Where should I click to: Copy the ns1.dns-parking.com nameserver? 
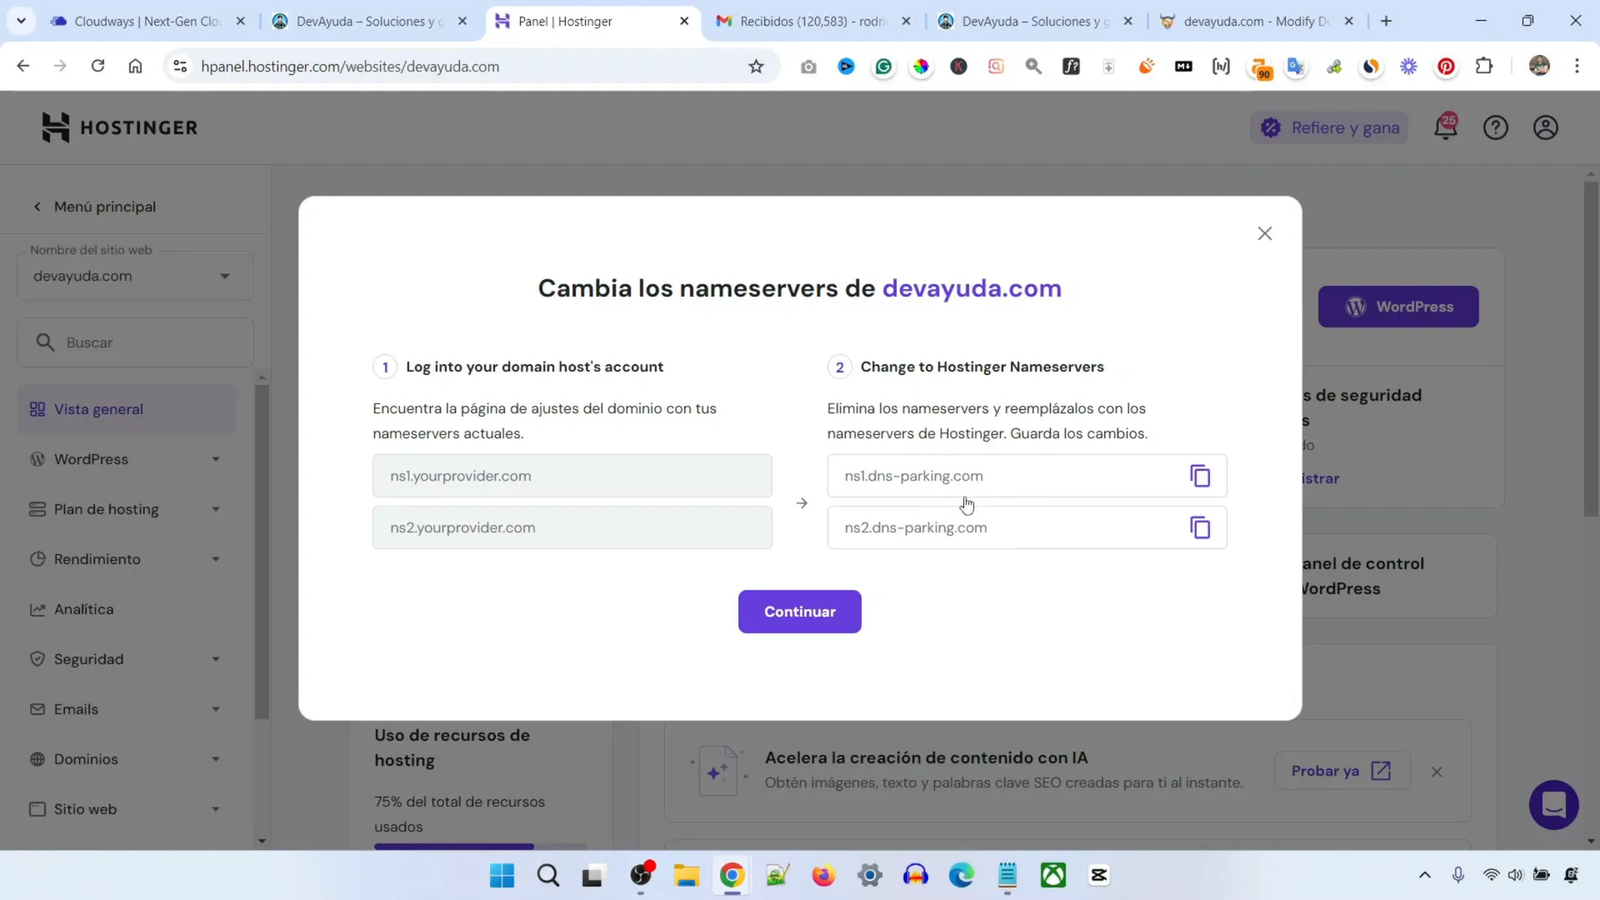(x=1199, y=476)
